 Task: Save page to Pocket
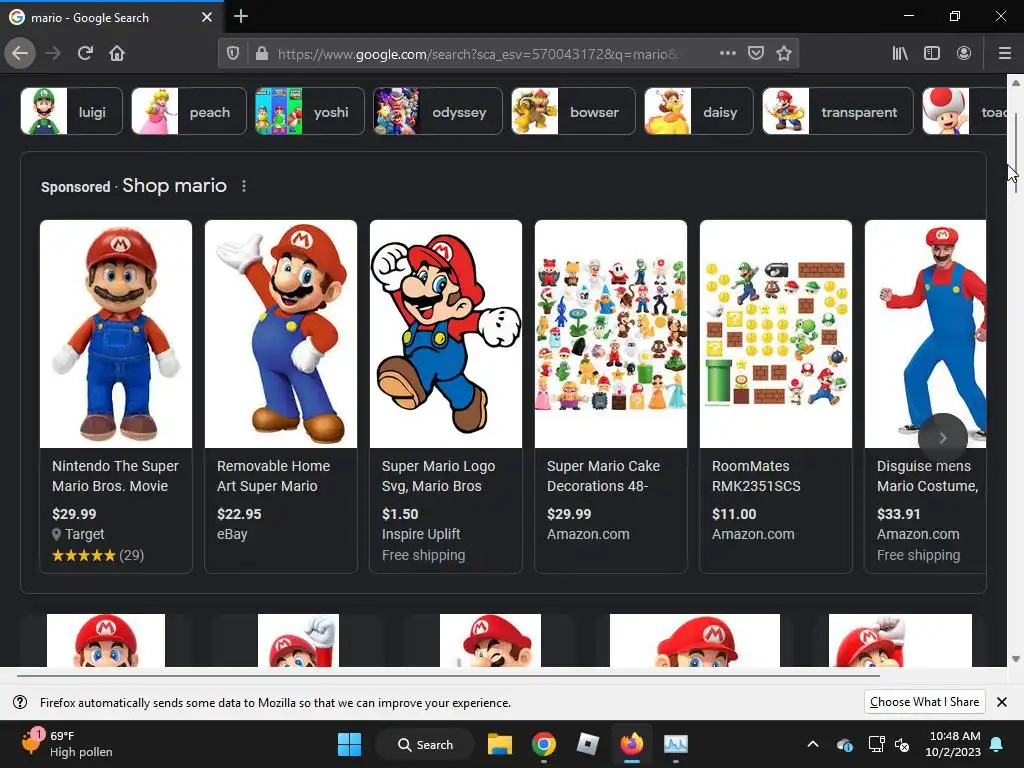(756, 53)
